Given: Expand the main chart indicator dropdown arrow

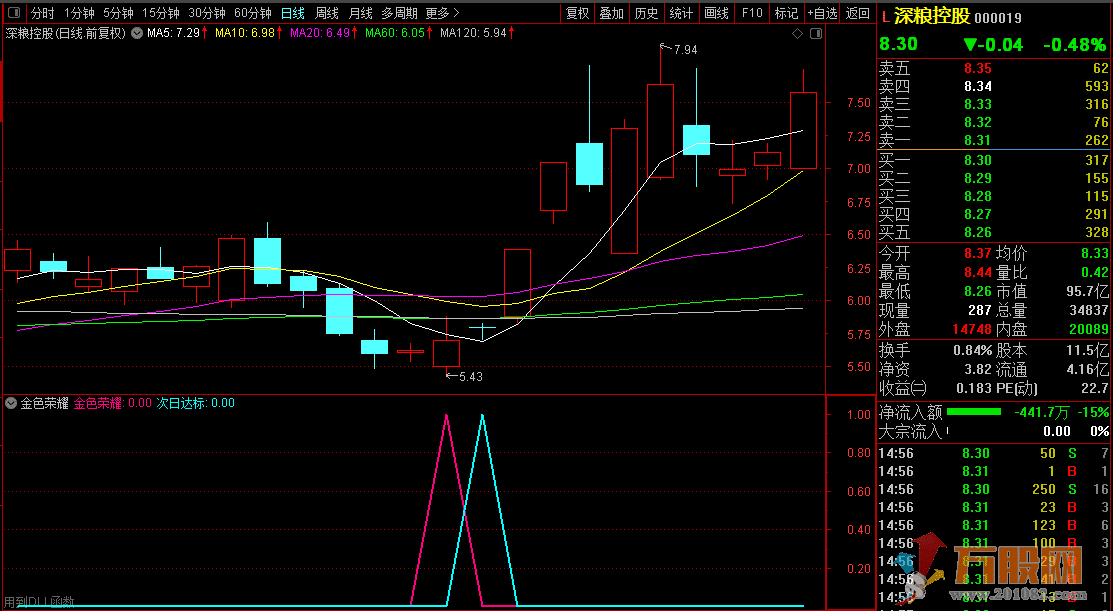Looking at the screenshot, I should 136,33.
